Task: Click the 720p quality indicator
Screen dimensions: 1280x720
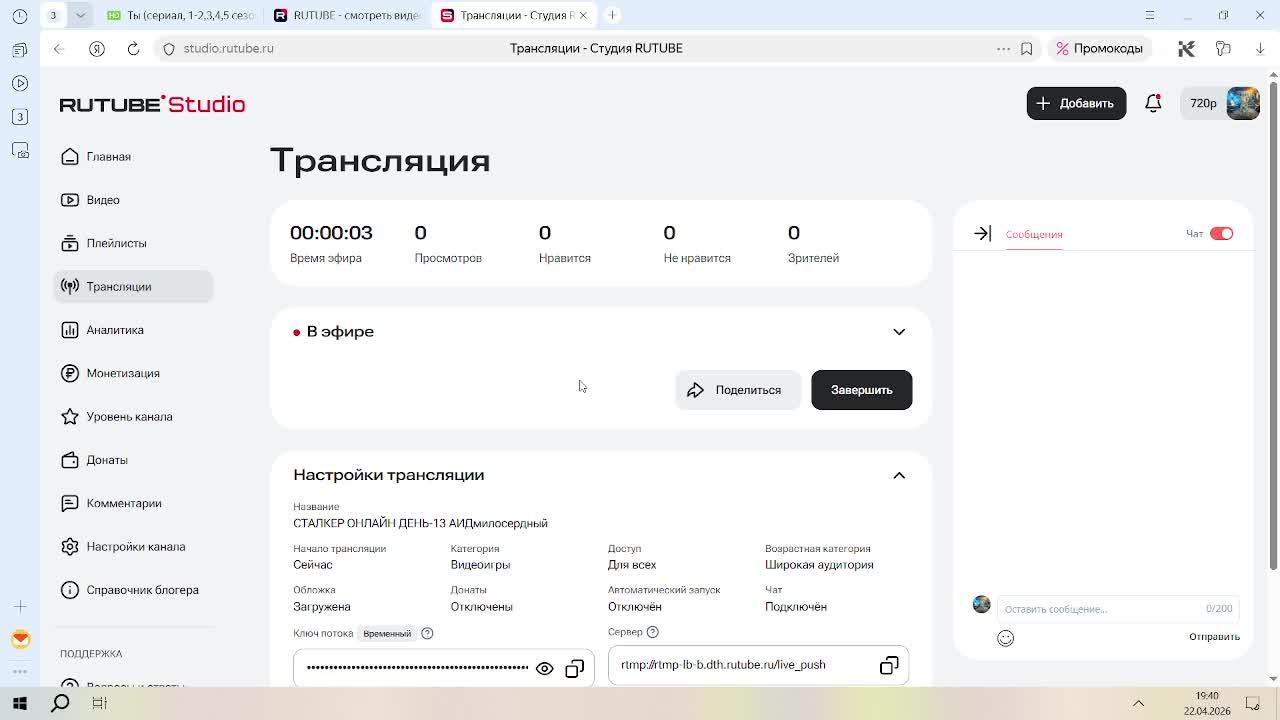Action: (1203, 103)
